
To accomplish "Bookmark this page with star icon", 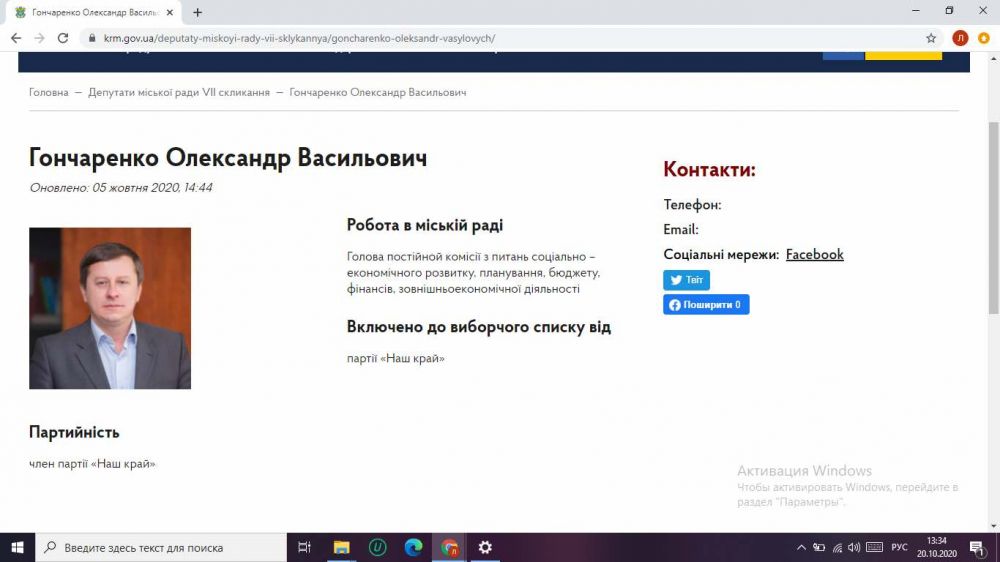I will click(x=931, y=38).
